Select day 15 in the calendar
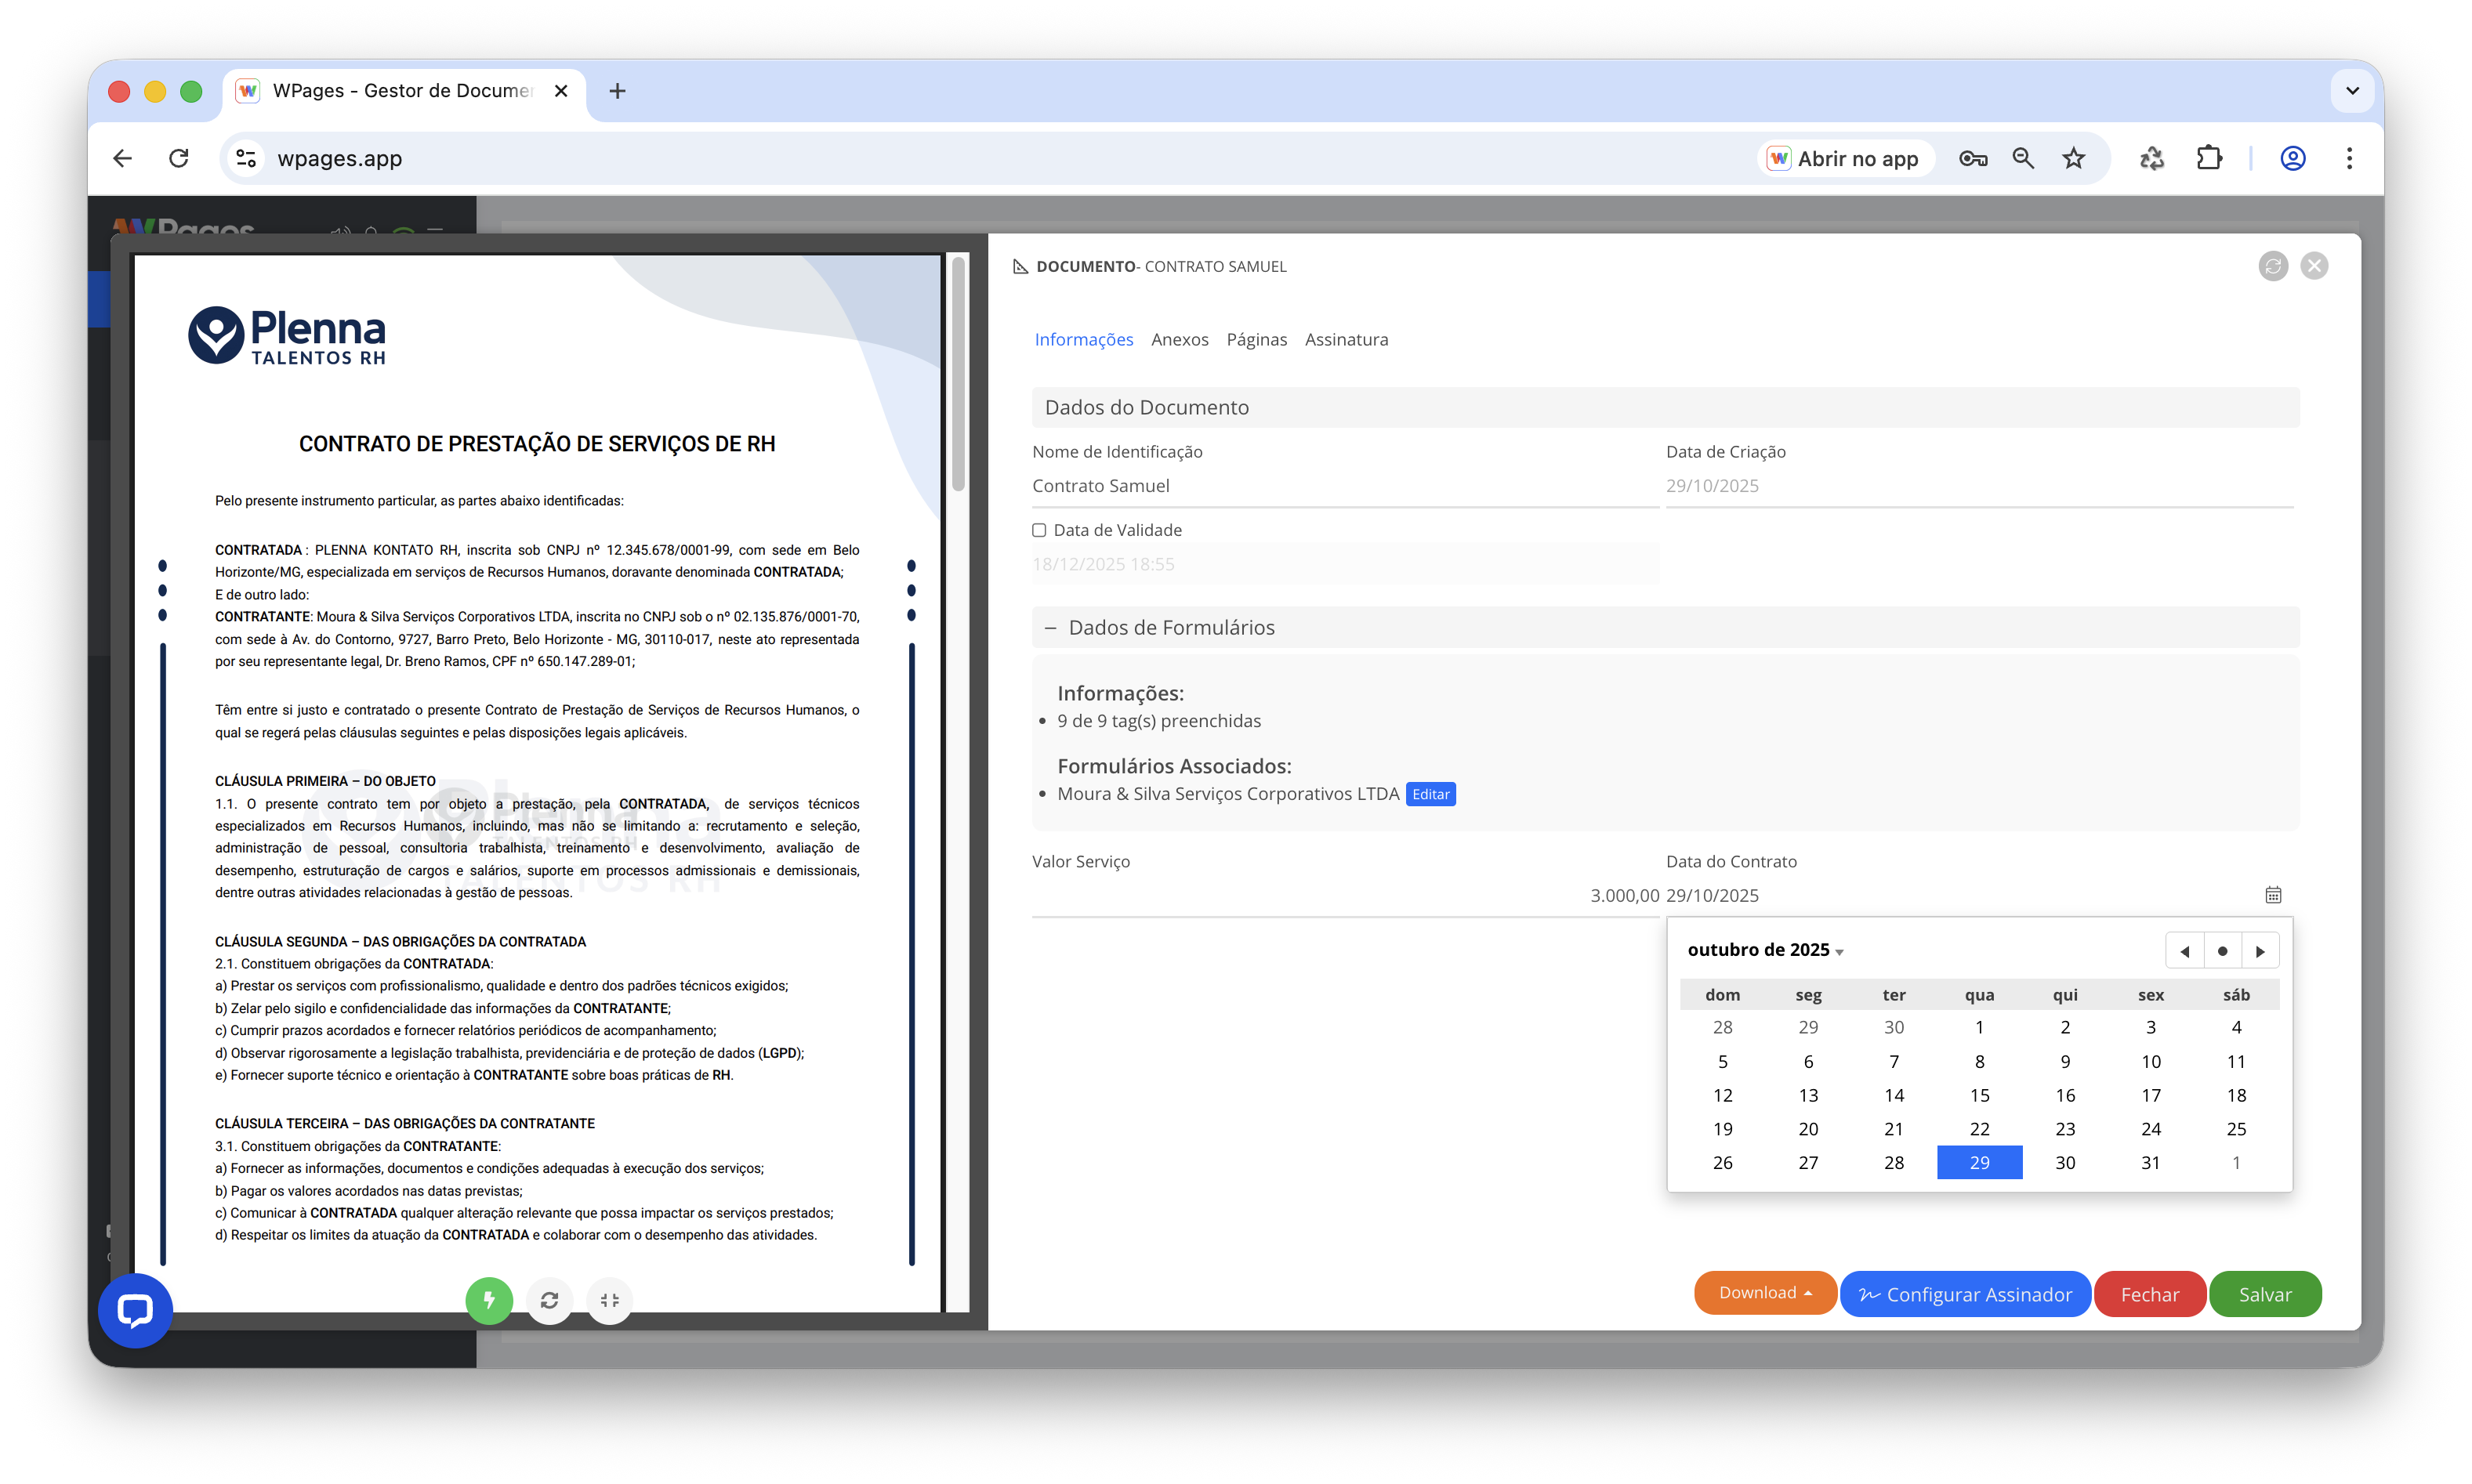This screenshot has width=2472, height=1484. coord(1979,1095)
